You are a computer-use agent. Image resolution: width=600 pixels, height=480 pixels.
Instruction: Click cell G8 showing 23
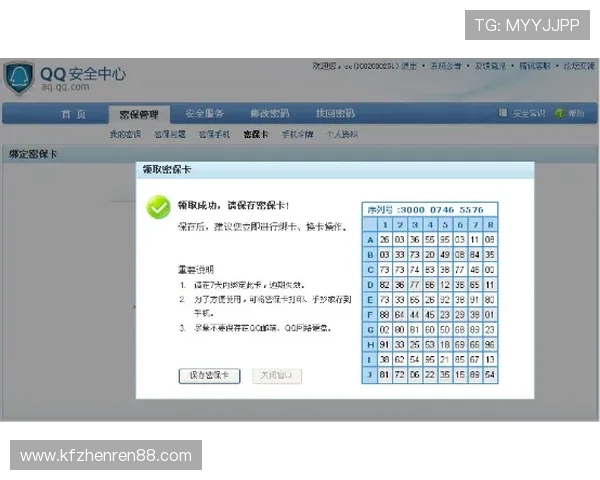coord(490,330)
